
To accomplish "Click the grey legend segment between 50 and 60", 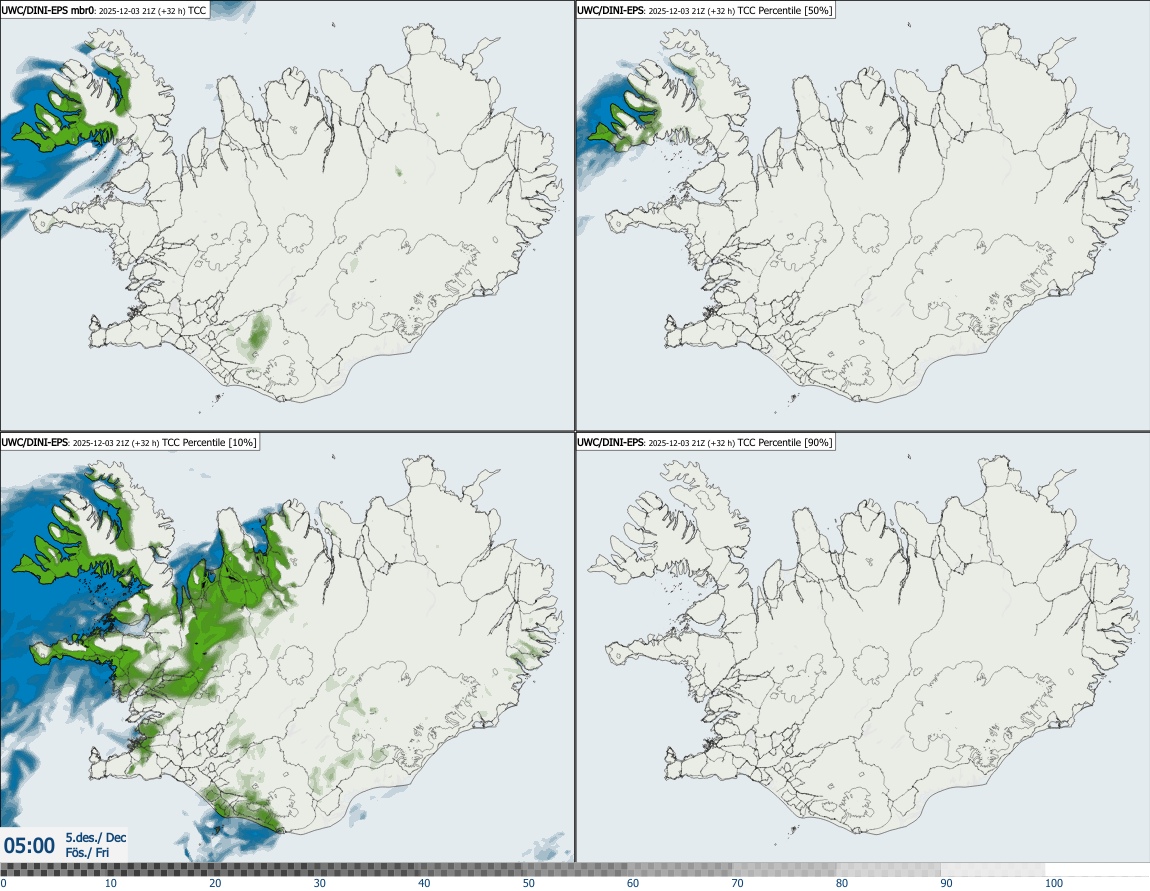I will (x=574, y=870).
